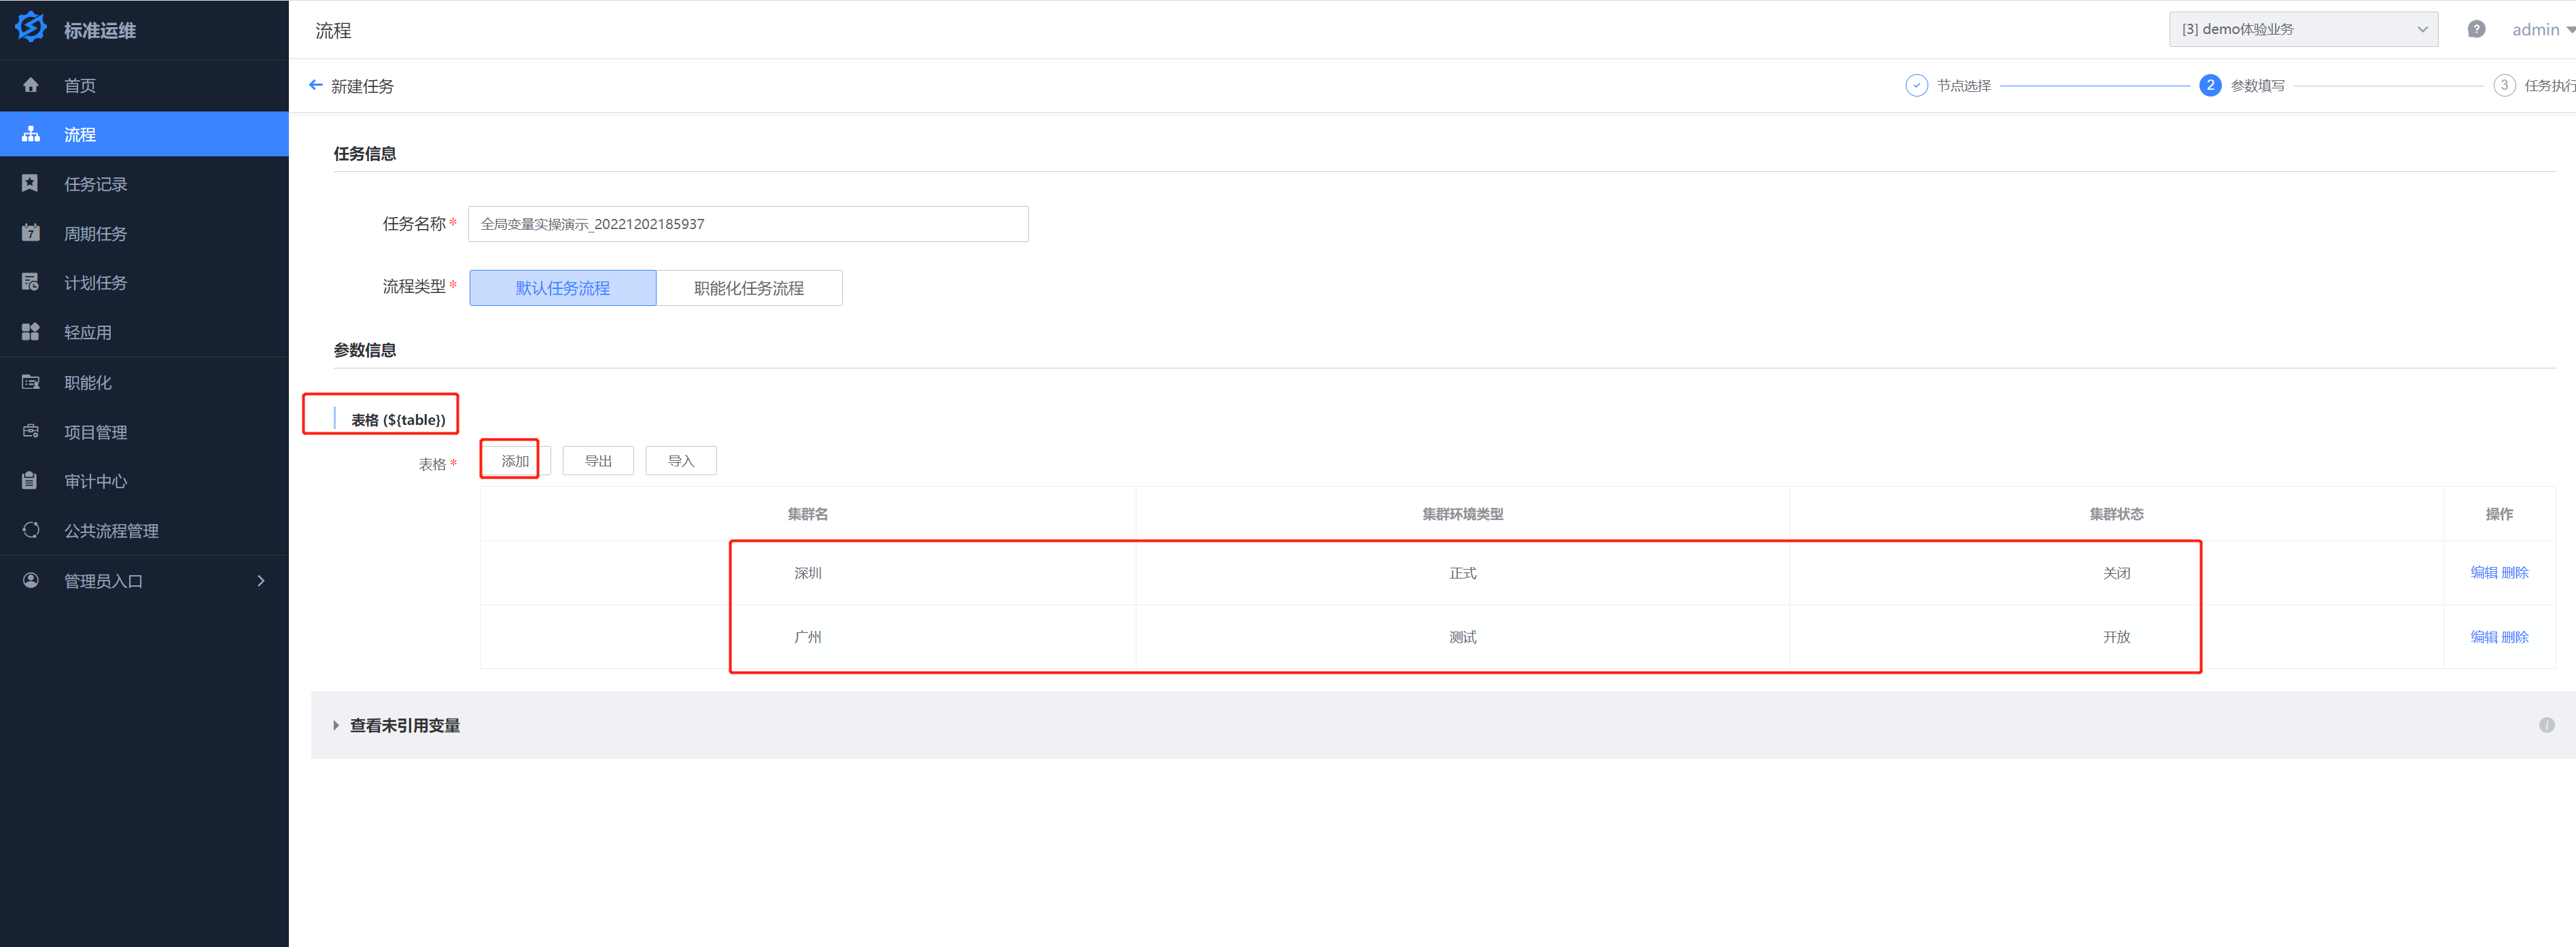Click the 添加 button for table
The image size is (2576, 947).
point(515,461)
